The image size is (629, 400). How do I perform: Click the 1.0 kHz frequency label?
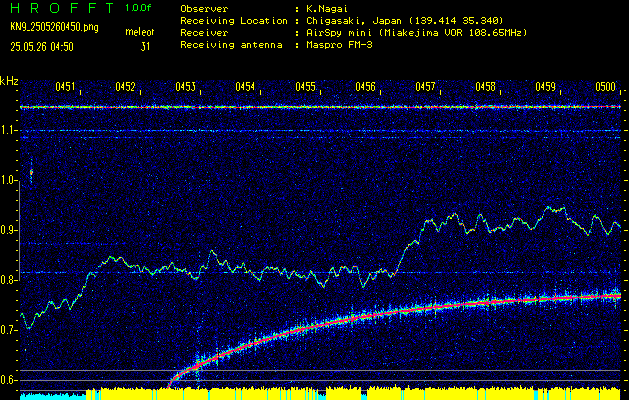pos(7,181)
